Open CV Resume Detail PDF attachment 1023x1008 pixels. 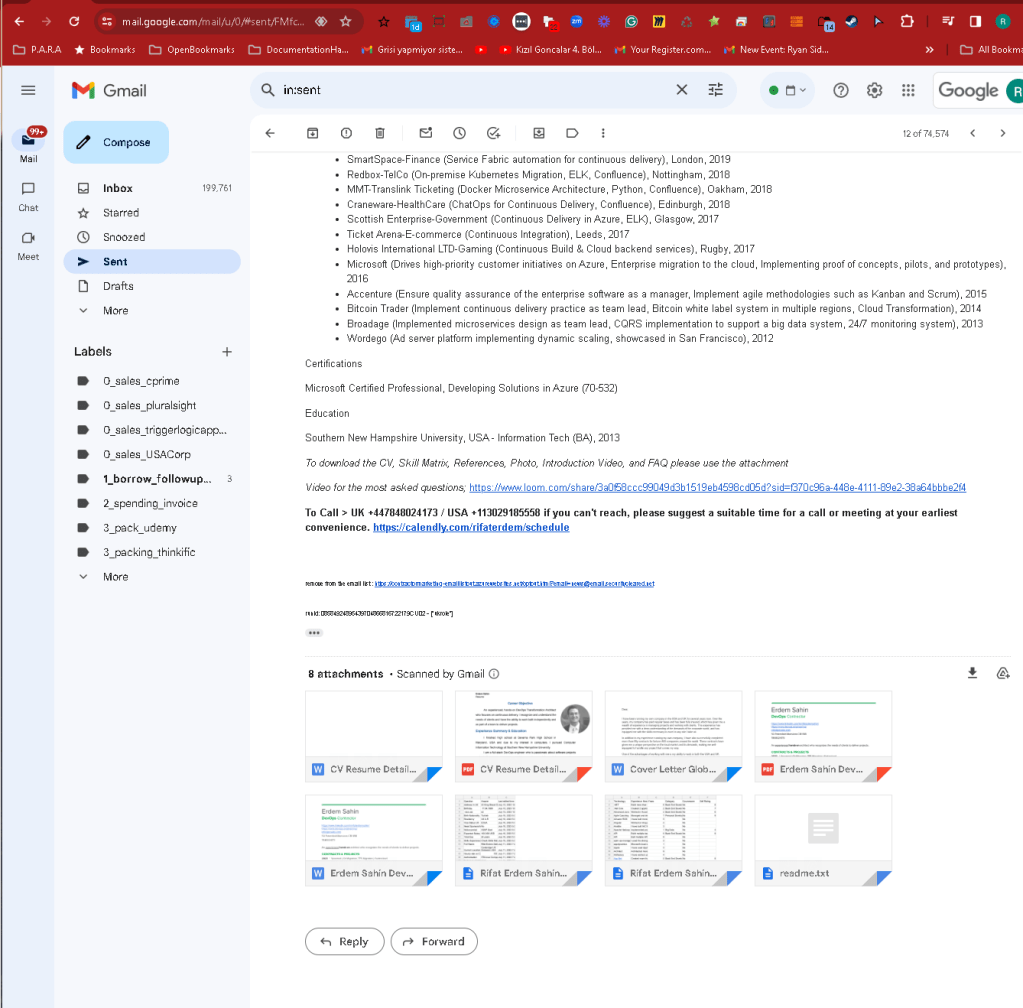click(x=523, y=736)
